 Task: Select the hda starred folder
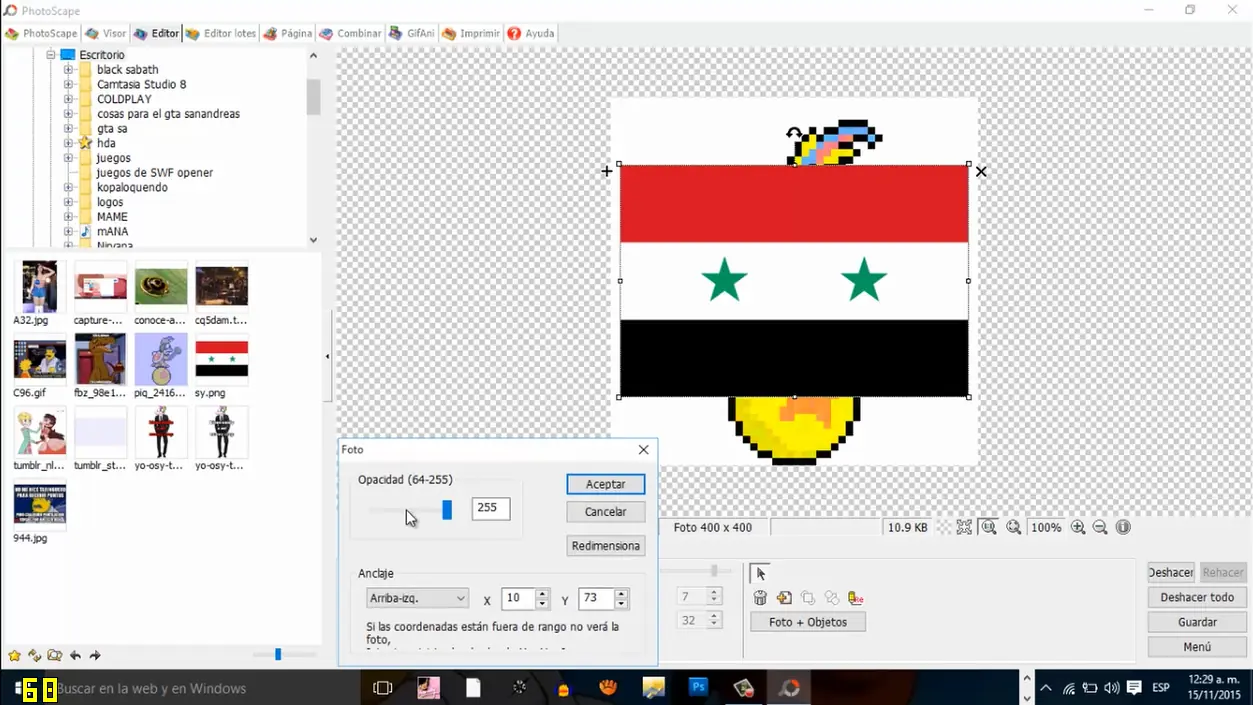[106, 143]
